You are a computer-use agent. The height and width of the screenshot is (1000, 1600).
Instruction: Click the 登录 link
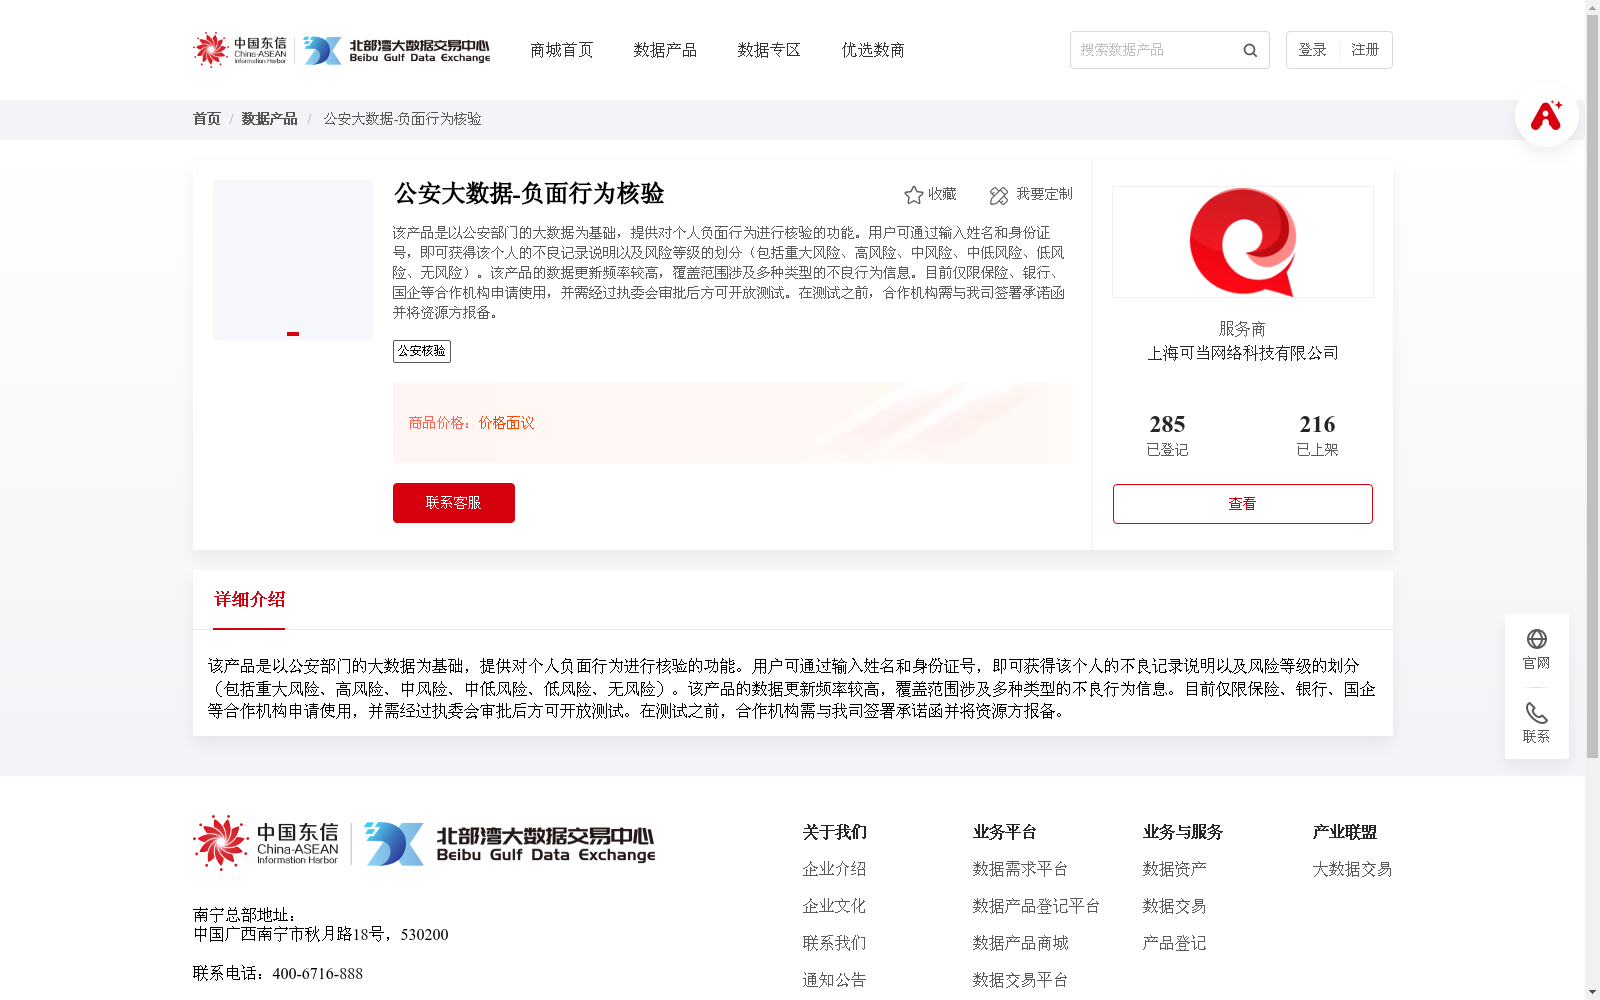pos(1312,50)
